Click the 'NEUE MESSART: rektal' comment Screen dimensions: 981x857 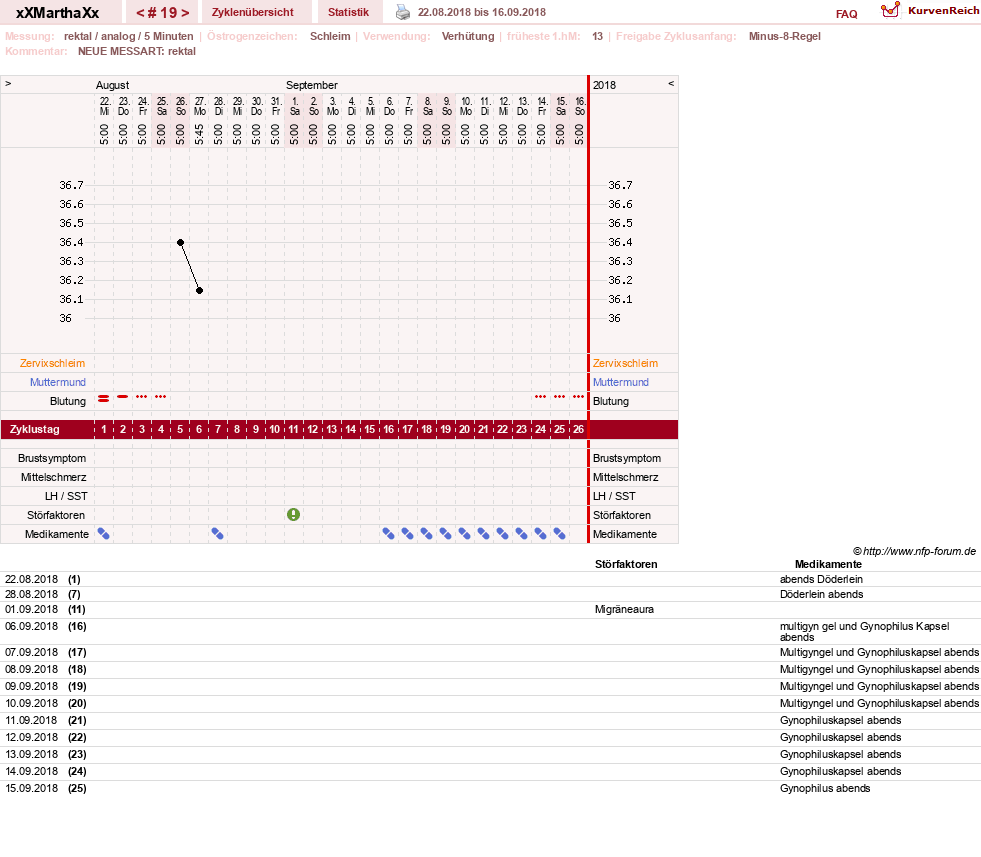coord(136,51)
